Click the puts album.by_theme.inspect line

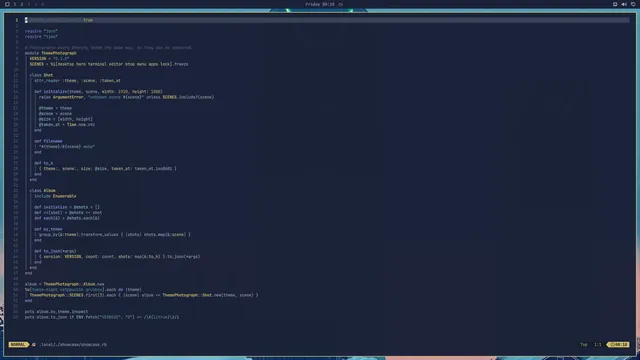(x=56, y=311)
